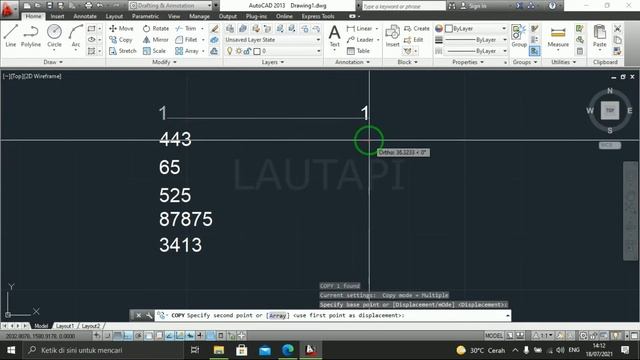Open the View ribbon tab
Viewport: 640px width, 360px height.
174,16
